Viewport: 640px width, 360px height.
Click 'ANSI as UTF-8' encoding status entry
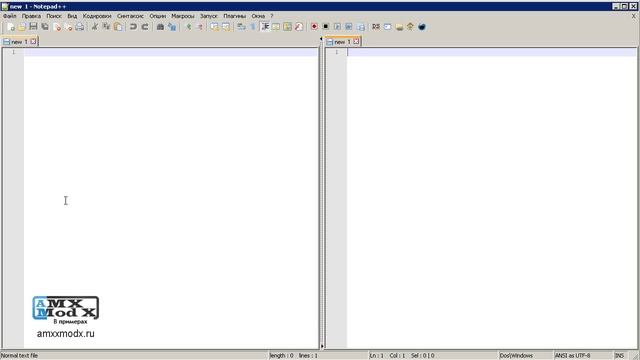coord(572,356)
